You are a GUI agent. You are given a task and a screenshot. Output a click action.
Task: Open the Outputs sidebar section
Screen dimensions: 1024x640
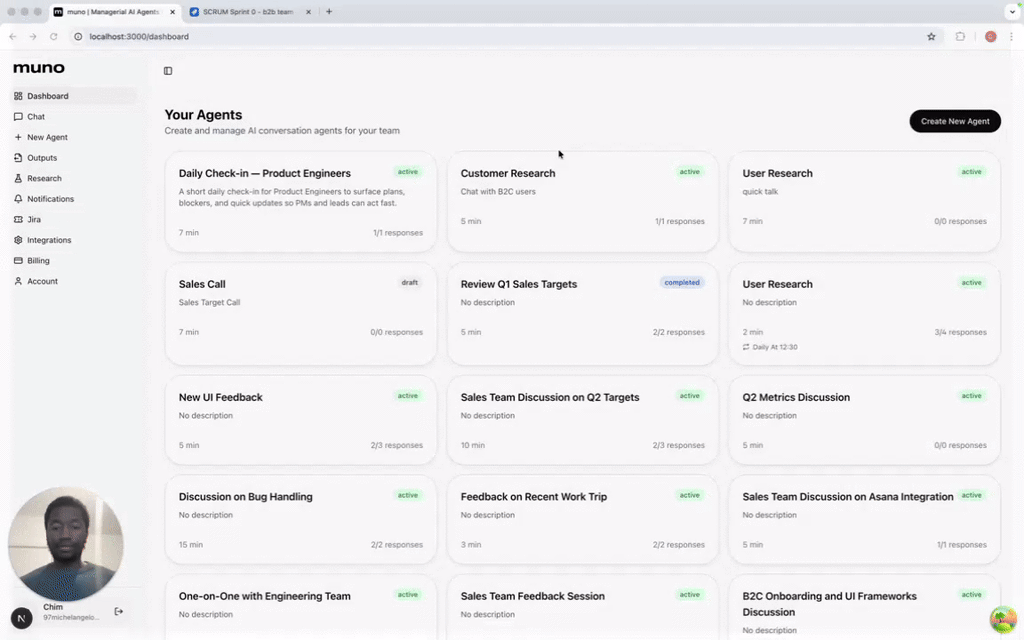41,158
